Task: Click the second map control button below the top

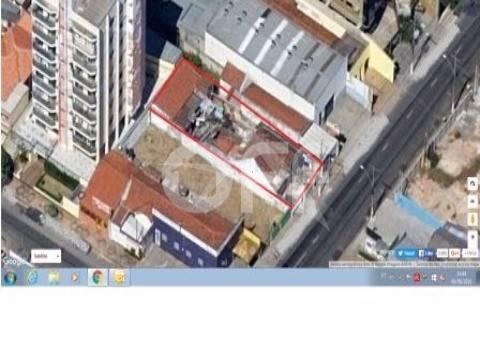Action: point(472,202)
